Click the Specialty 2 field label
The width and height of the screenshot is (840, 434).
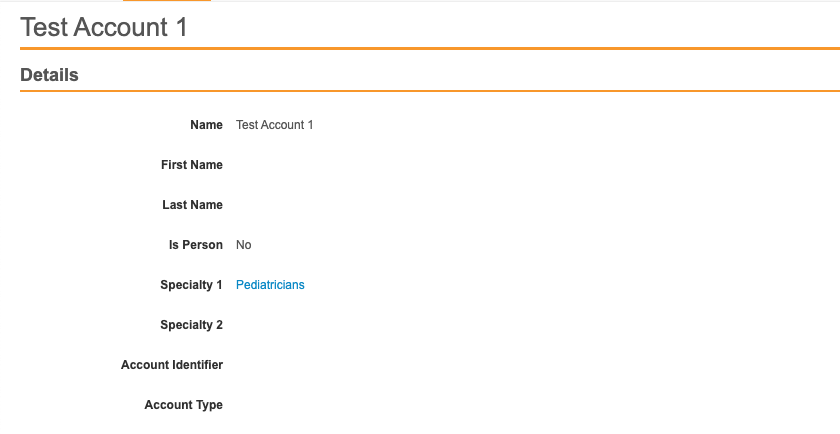click(191, 325)
